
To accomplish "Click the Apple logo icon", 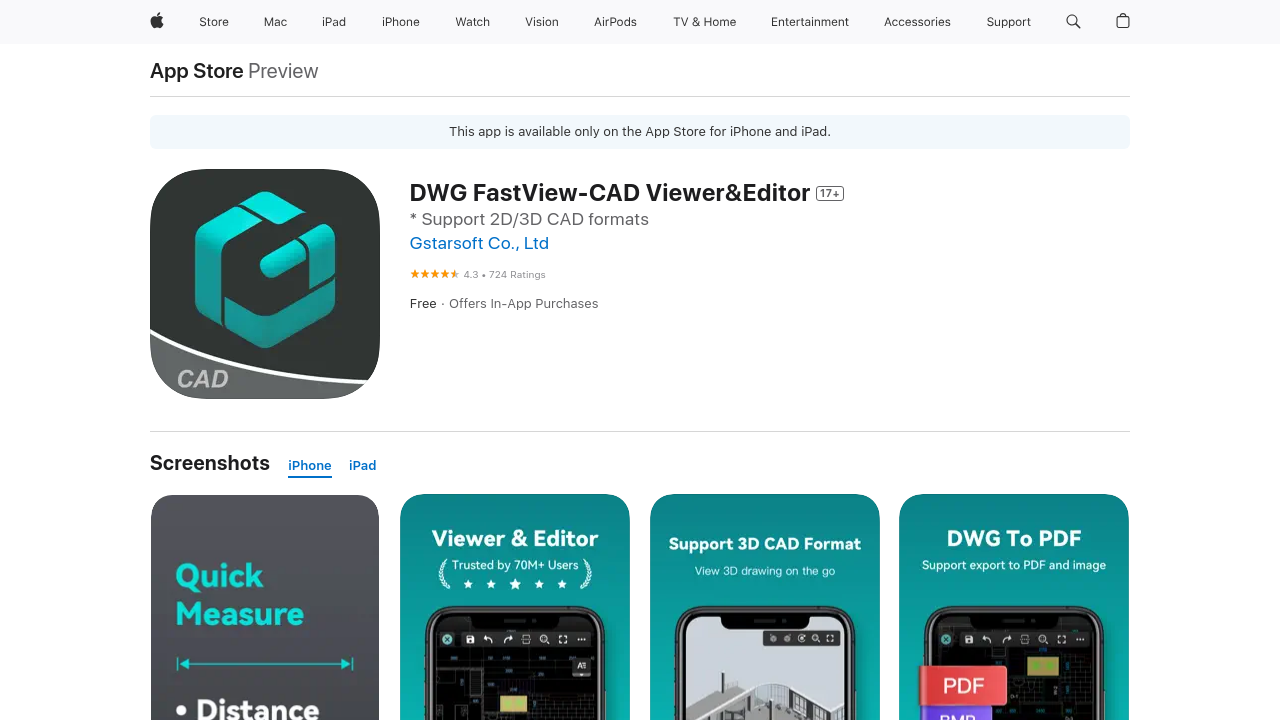I will coord(157,21).
